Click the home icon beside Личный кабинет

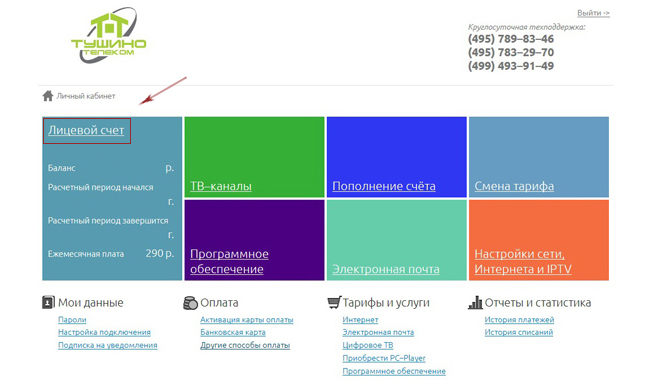tap(48, 96)
